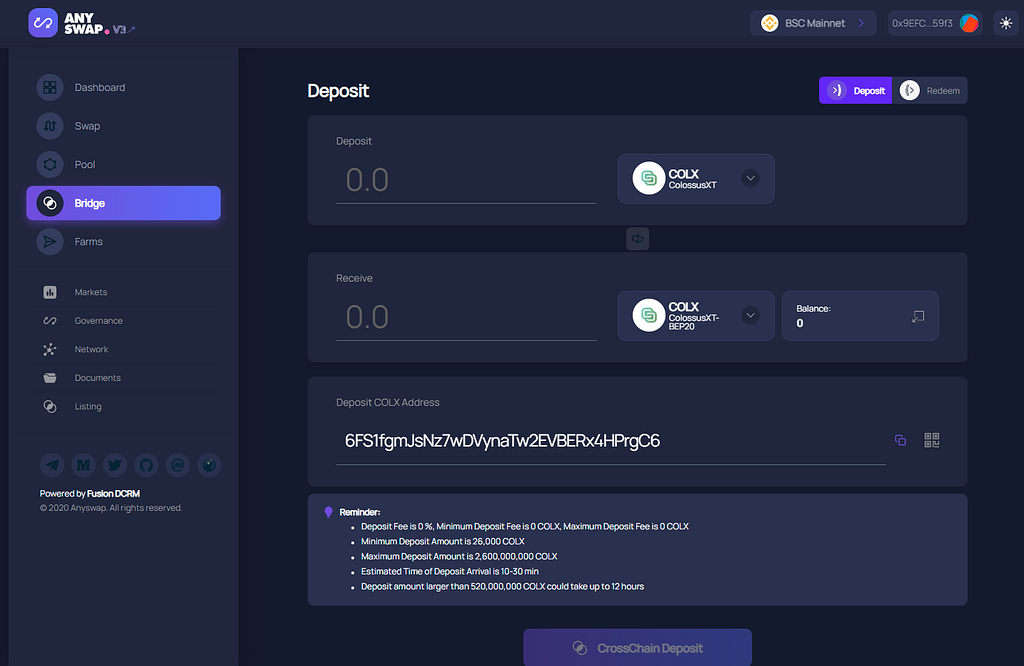Image resolution: width=1024 pixels, height=666 pixels.
Task: Open the Network link
Action: [91, 349]
